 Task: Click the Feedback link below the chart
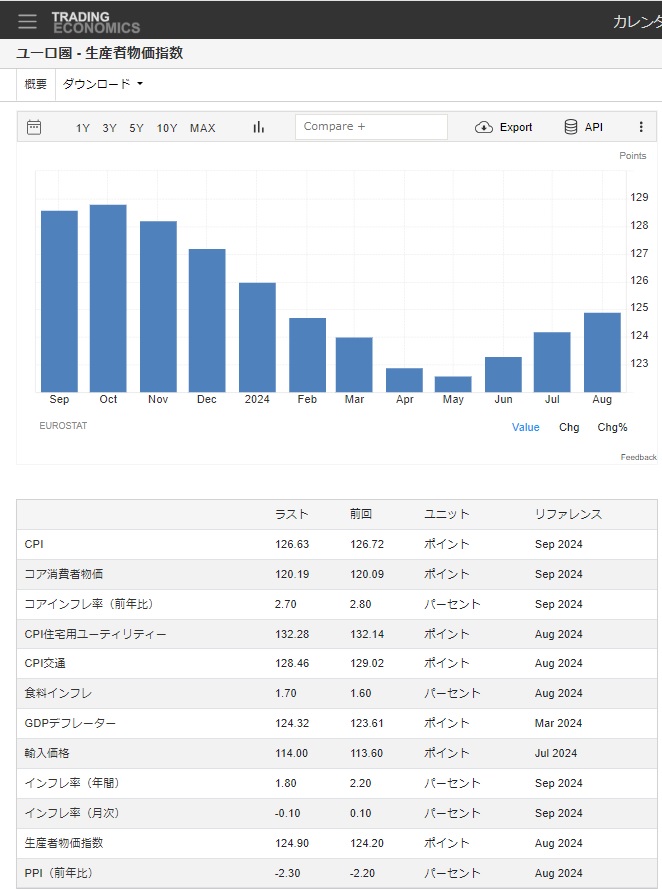638,457
